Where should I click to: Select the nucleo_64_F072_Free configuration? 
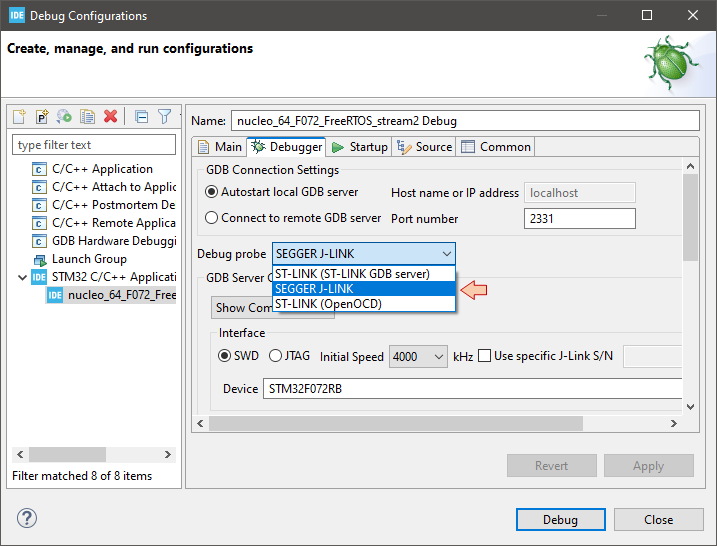coord(111,295)
